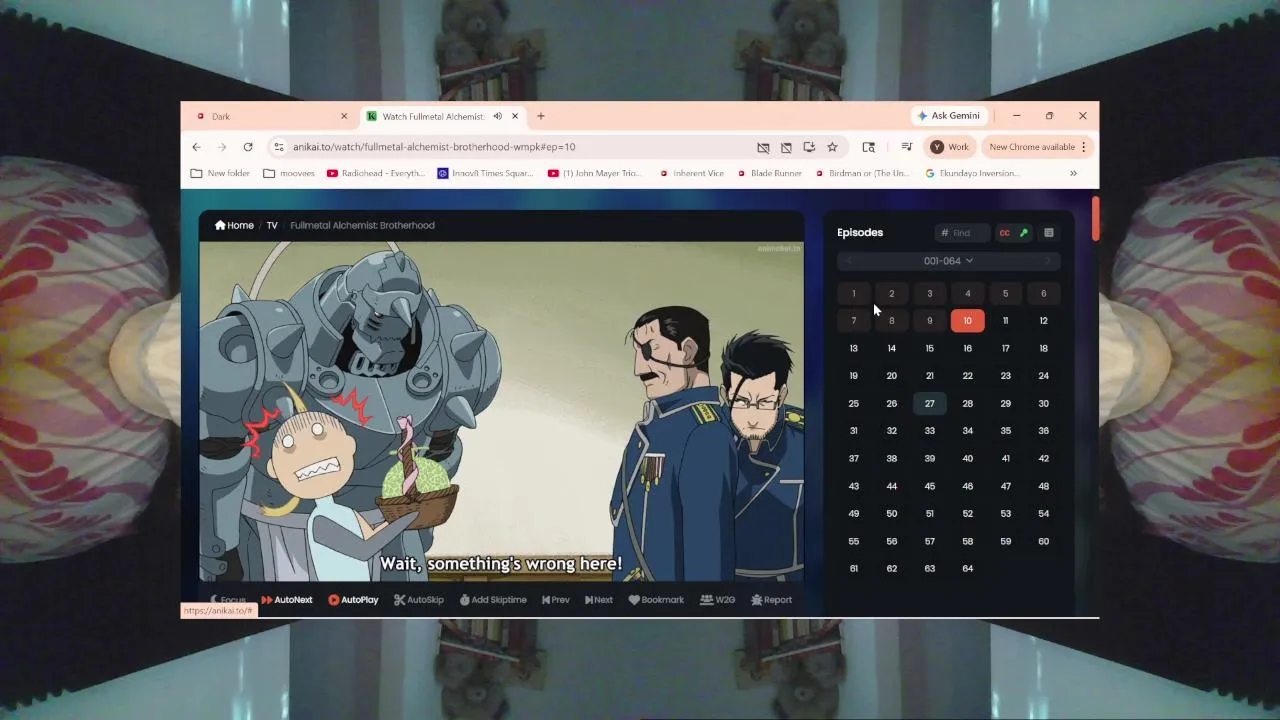
Task: Select episode 11
Action: [x=1005, y=321]
